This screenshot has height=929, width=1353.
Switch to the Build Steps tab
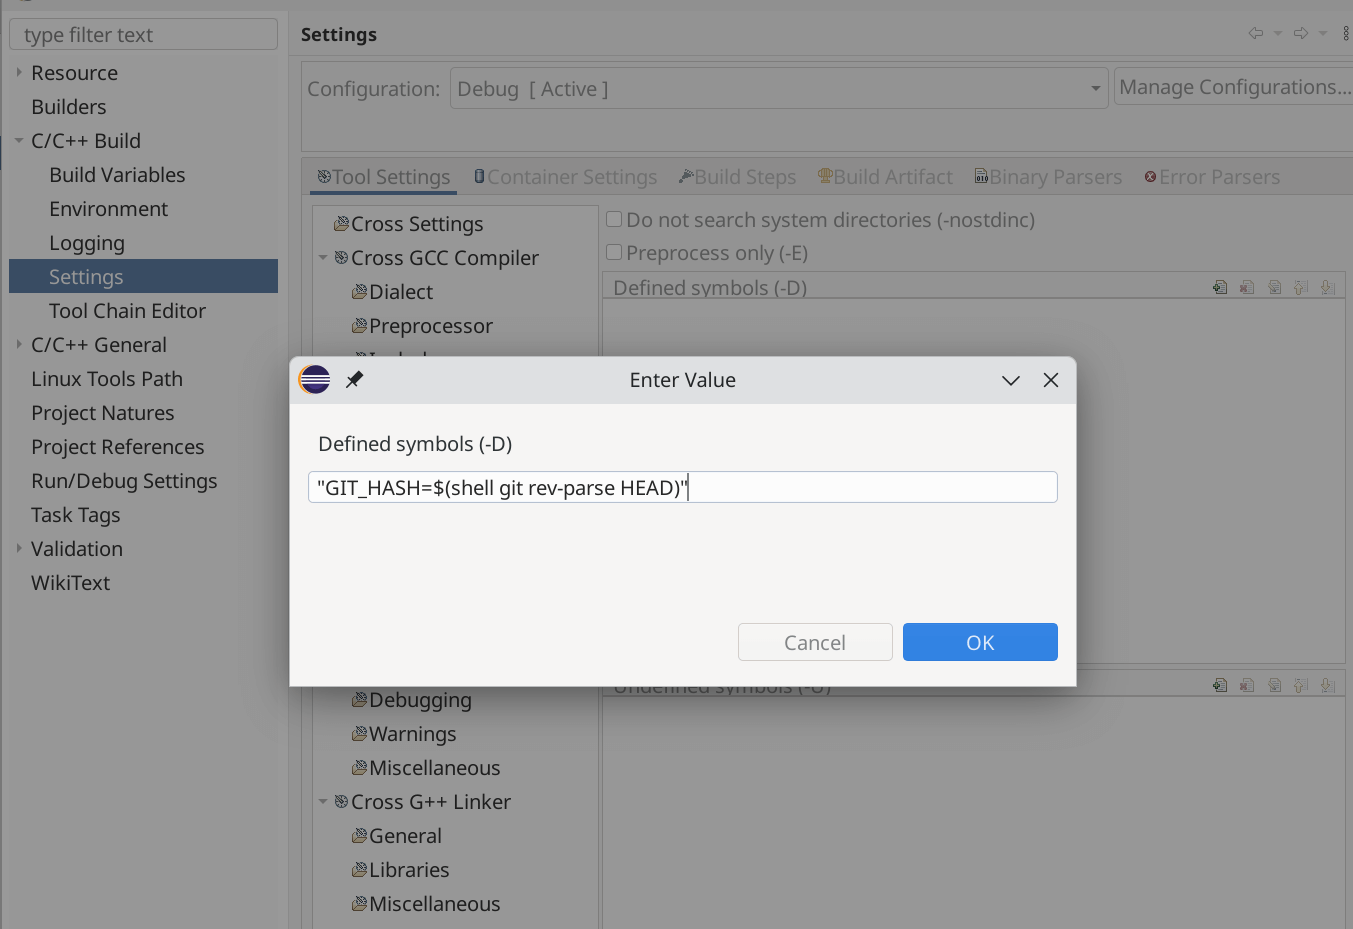737,176
